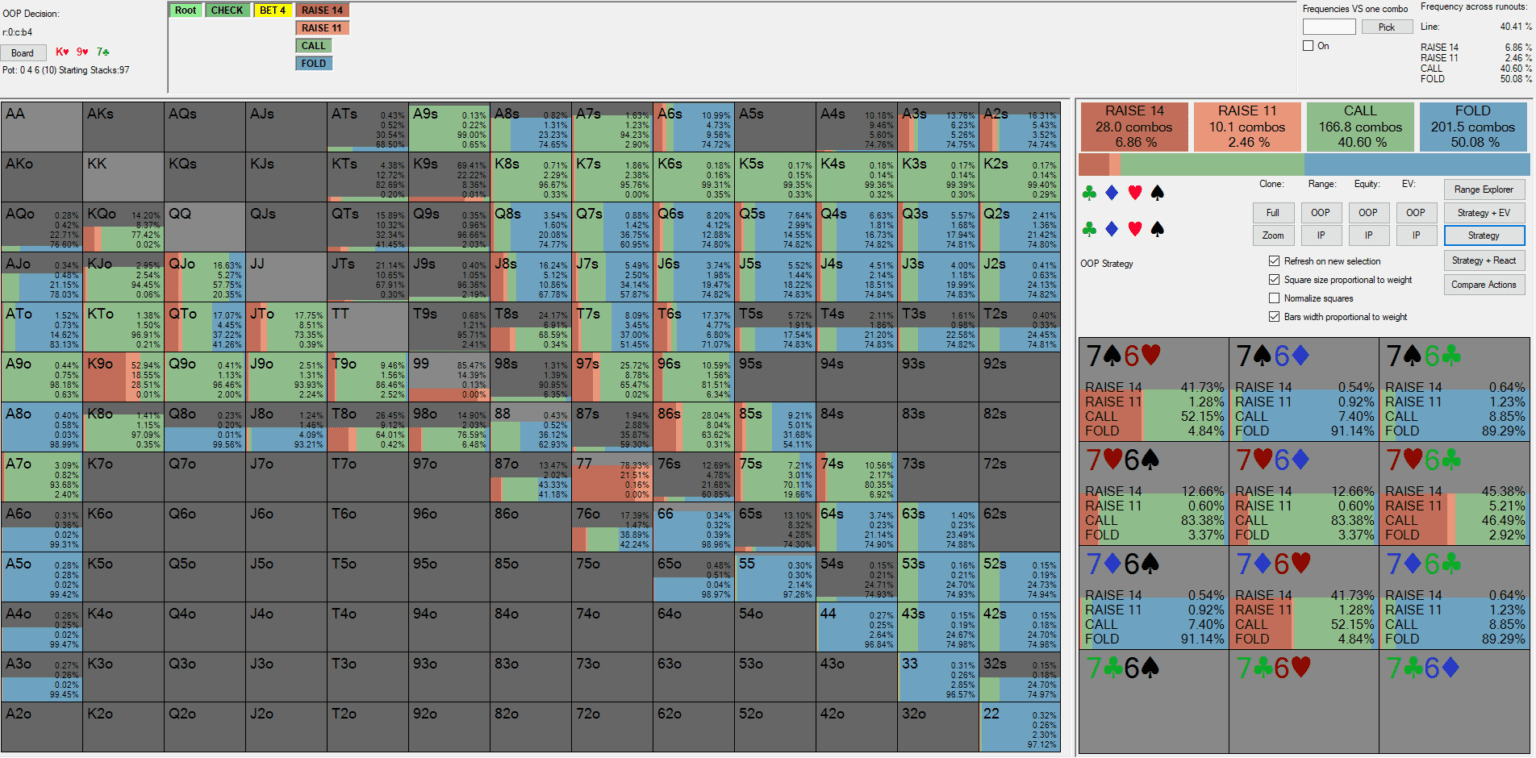Screen dimensions: 1536x758
Task: Uncheck Refresh on new selection
Action: pos(1274,261)
